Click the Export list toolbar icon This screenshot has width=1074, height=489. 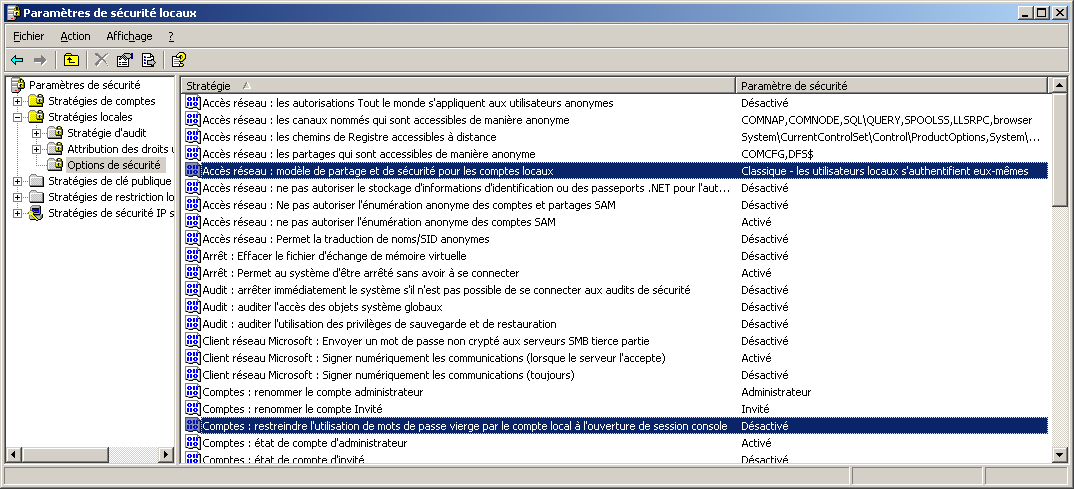(148, 60)
